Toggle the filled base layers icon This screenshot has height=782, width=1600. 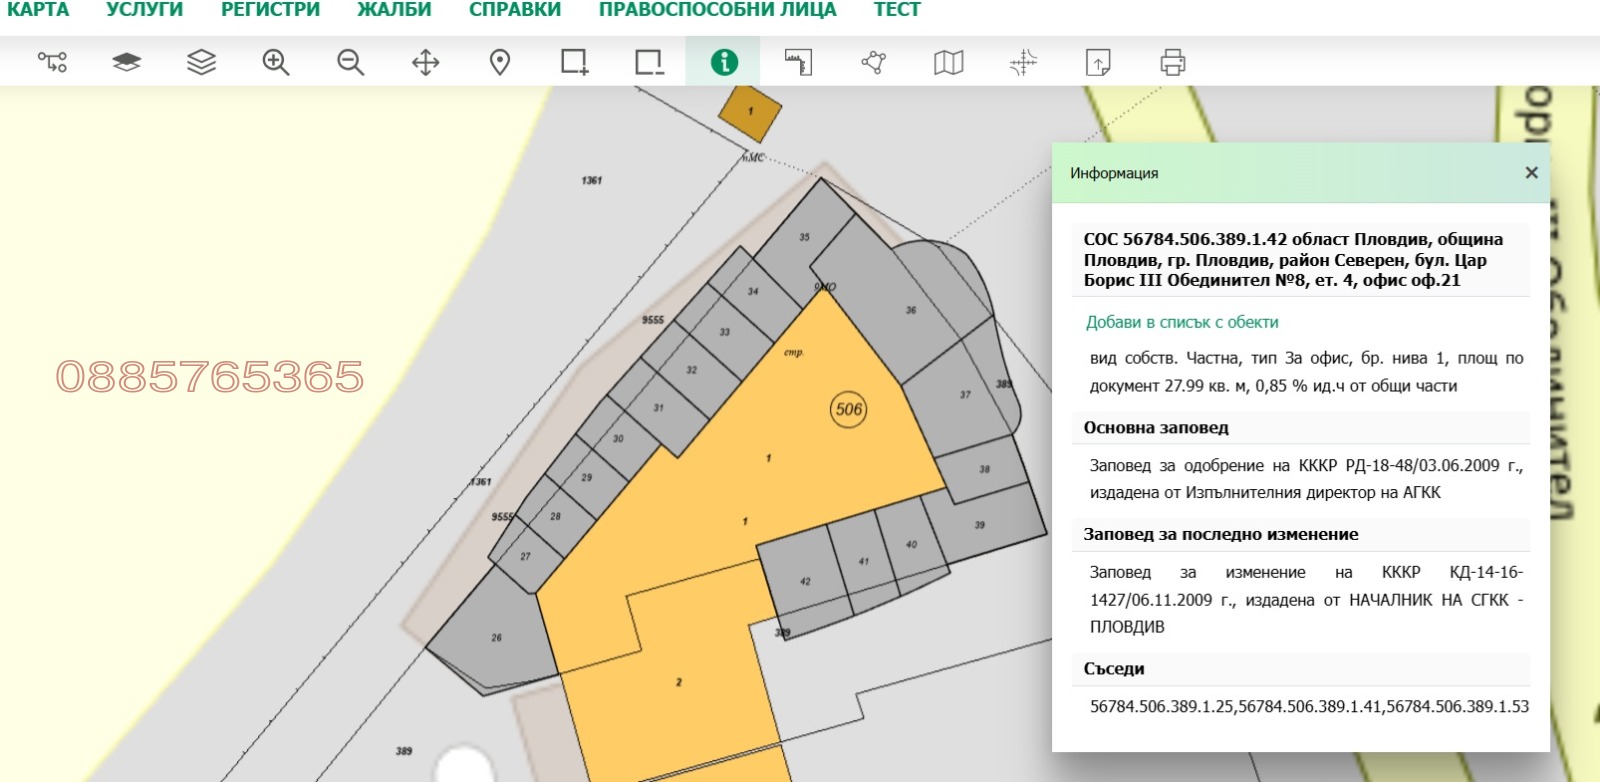(126, 62)
